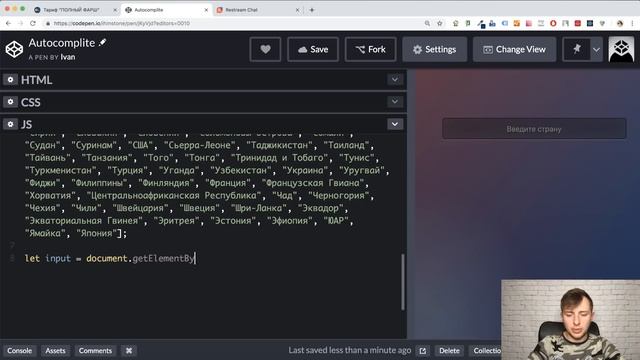Bookmark this page with the star icon

point(440,23)
